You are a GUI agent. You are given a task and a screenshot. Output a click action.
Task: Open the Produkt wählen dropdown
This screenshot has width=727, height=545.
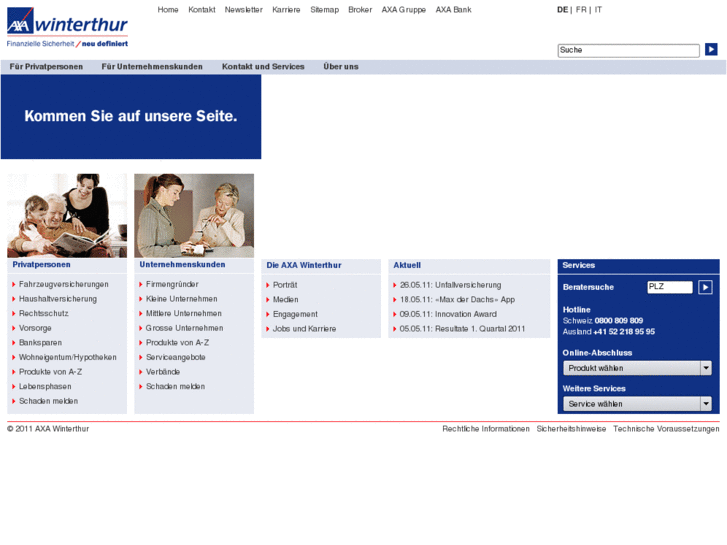(637, 368)
